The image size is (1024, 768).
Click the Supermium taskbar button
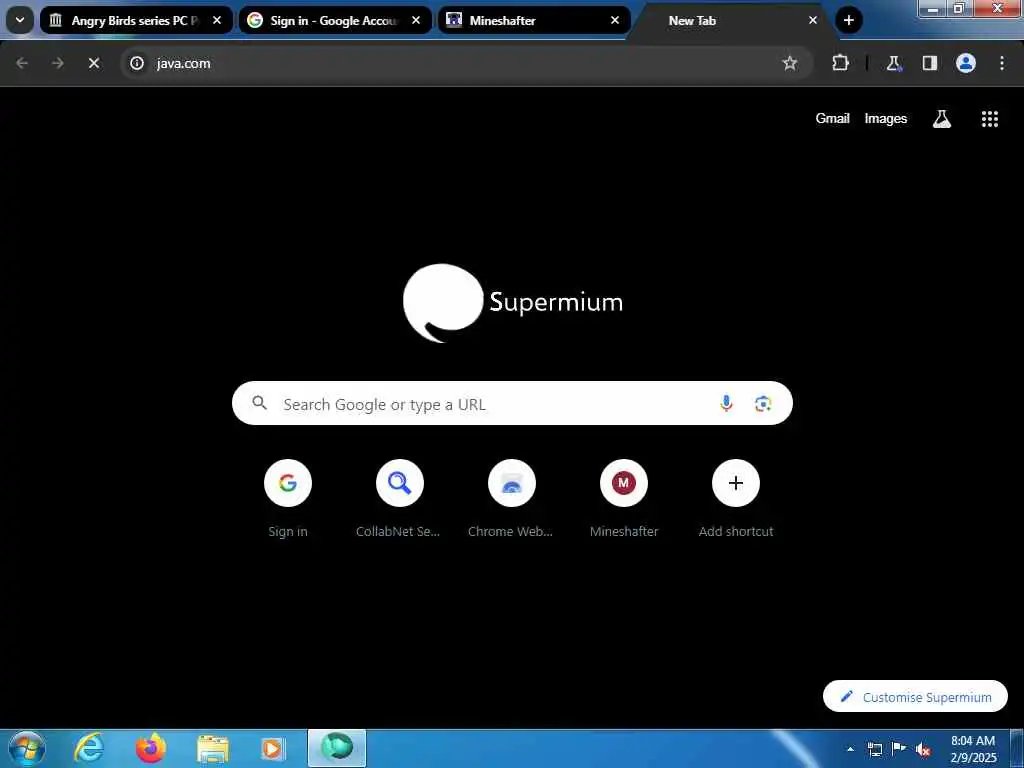coord(337,748)
